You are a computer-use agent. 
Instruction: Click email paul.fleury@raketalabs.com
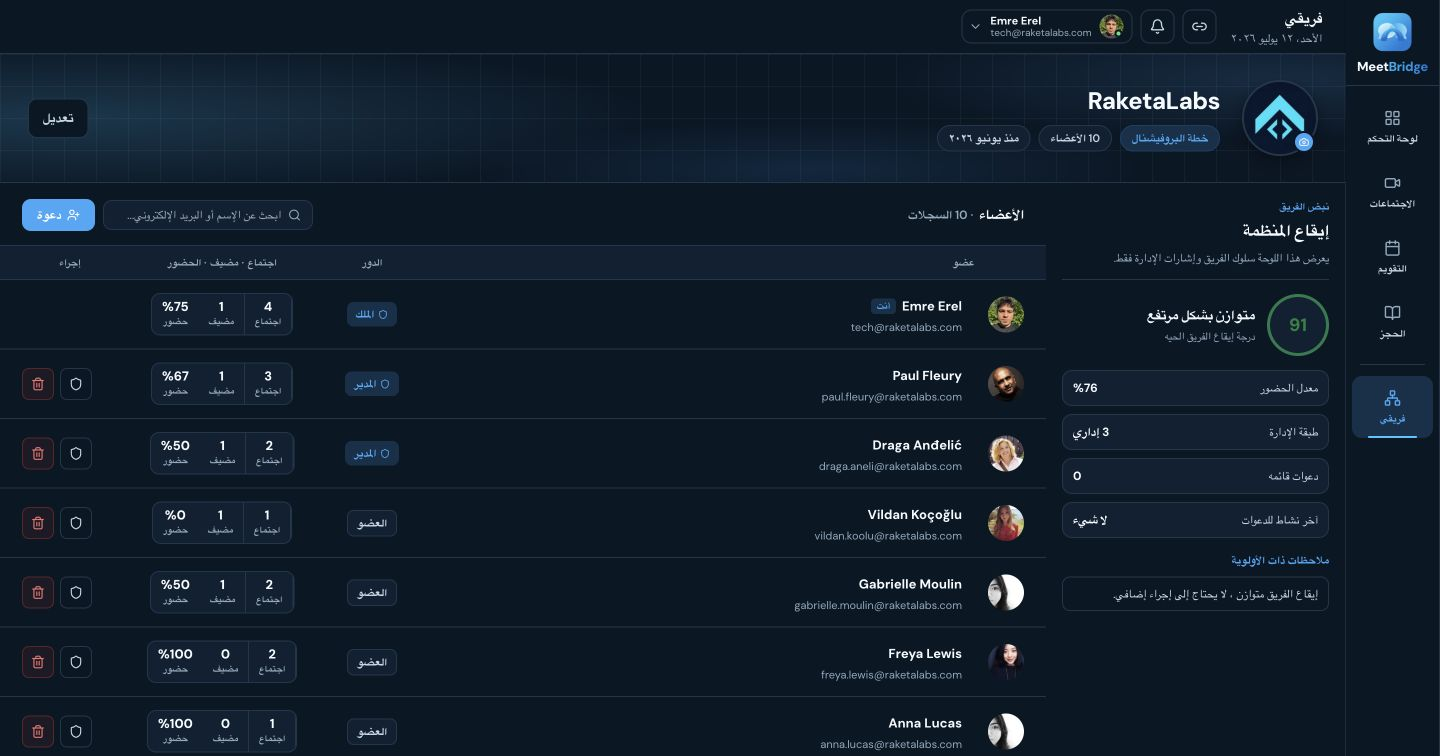click(x=892, y=397)
